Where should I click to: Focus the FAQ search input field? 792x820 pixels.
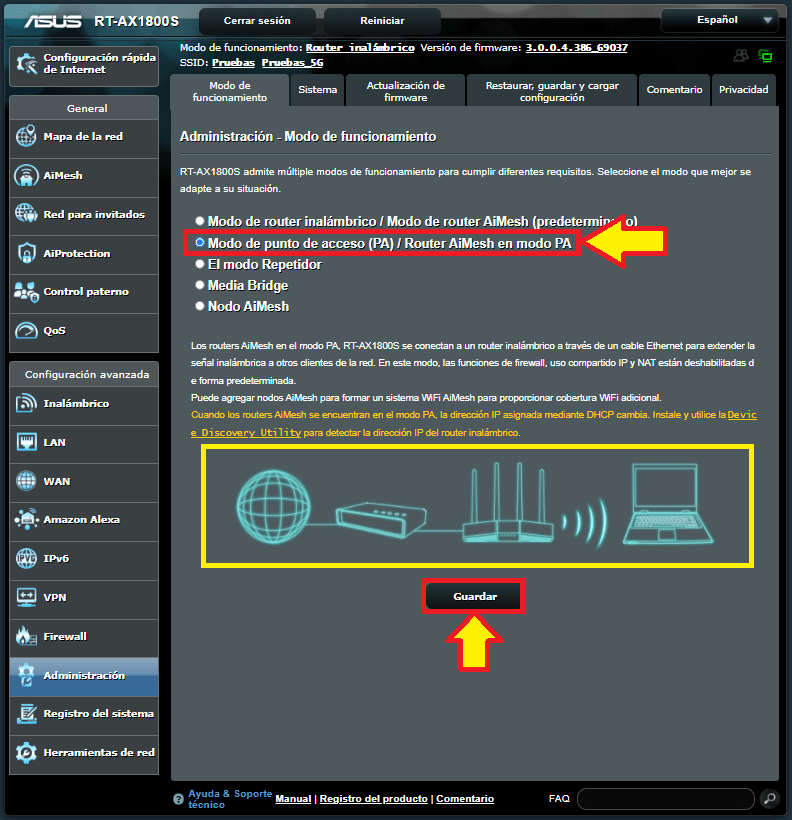click(x=665, y=799)
